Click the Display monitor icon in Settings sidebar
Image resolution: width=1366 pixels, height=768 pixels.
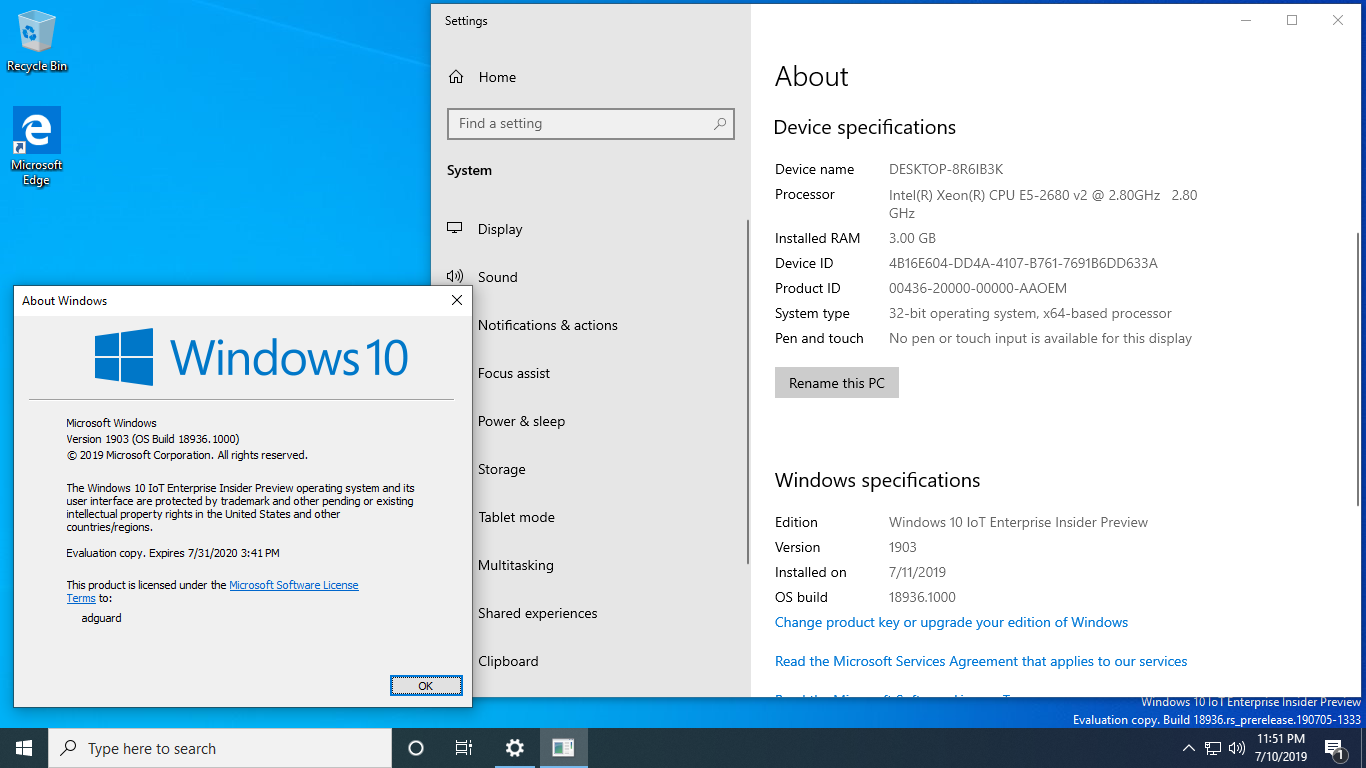click(x=455, y=229)
